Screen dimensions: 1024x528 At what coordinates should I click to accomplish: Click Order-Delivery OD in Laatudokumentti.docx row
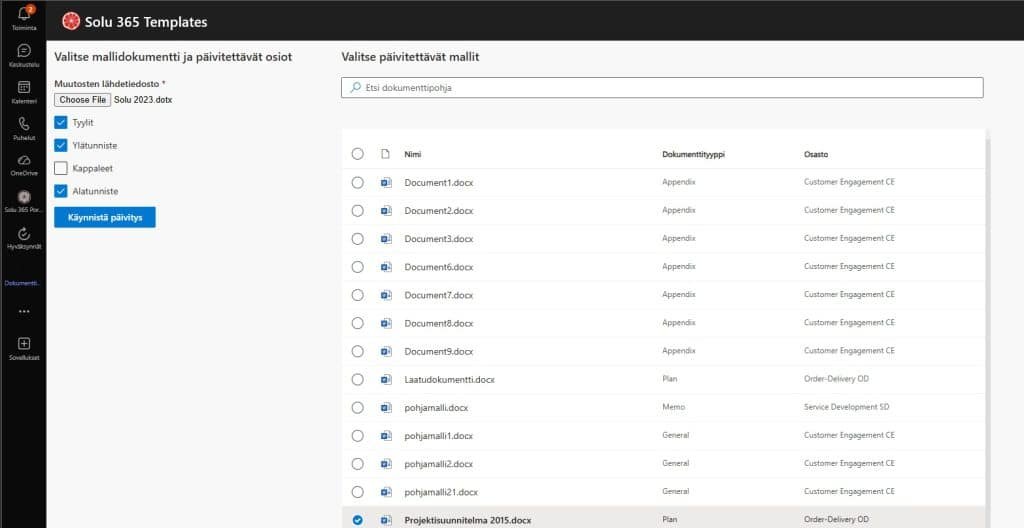click(837, 379)
